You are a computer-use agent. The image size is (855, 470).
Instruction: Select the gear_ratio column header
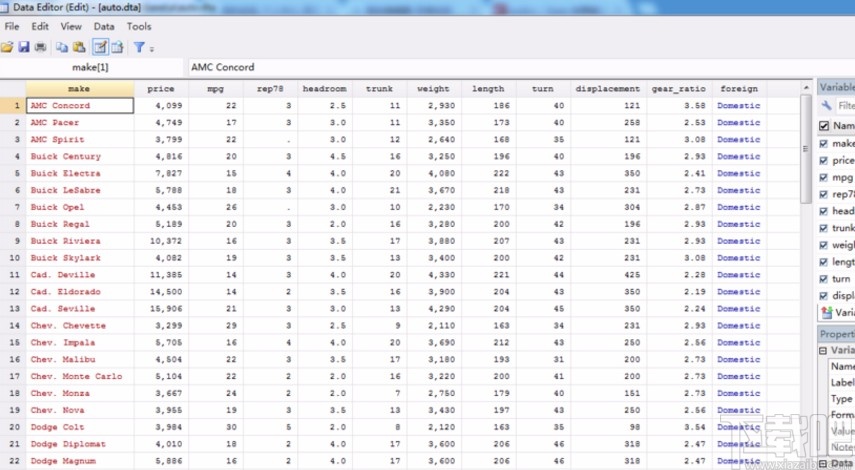tap(679, 88)
